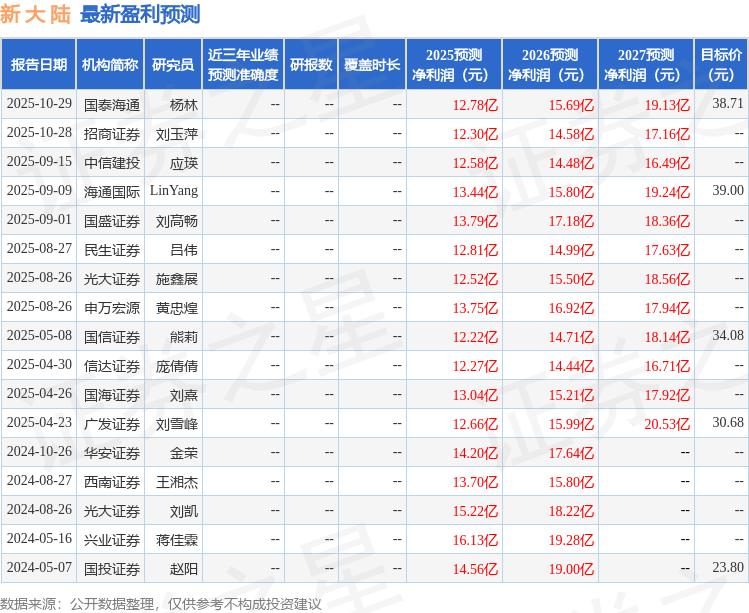Image resolution: width=749 pixels, height=613 pixels.
Task: Click the 最新盈利预测 heading
Action: pos(140,15)
